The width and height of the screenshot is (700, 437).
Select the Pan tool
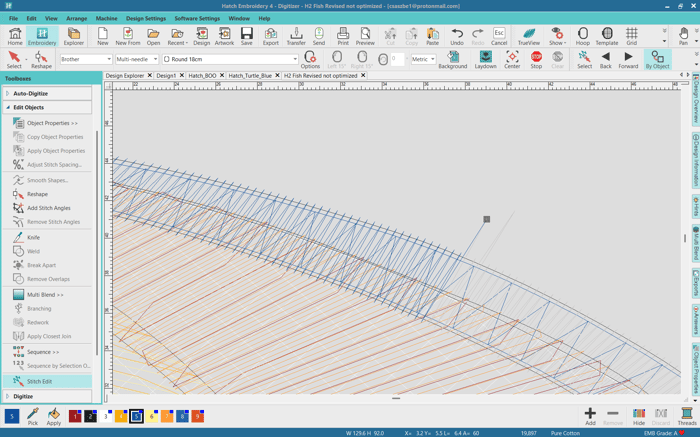click(x=683, y=36)
